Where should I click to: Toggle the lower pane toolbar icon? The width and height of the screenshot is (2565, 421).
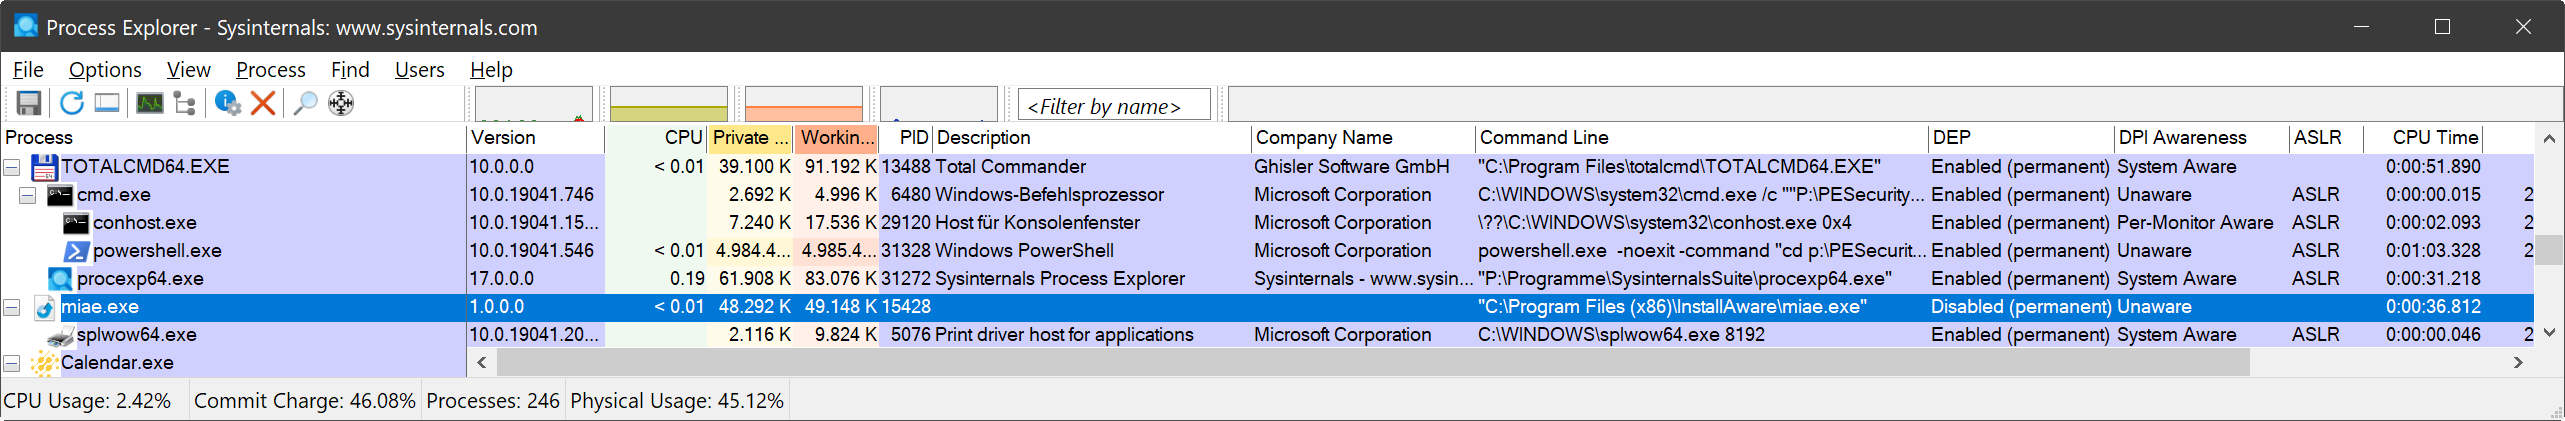[x=107, y=103]
